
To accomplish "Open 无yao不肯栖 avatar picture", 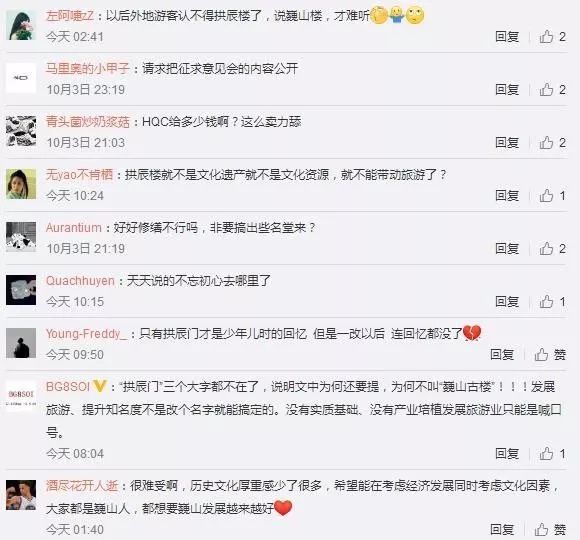I will (21, 184).
